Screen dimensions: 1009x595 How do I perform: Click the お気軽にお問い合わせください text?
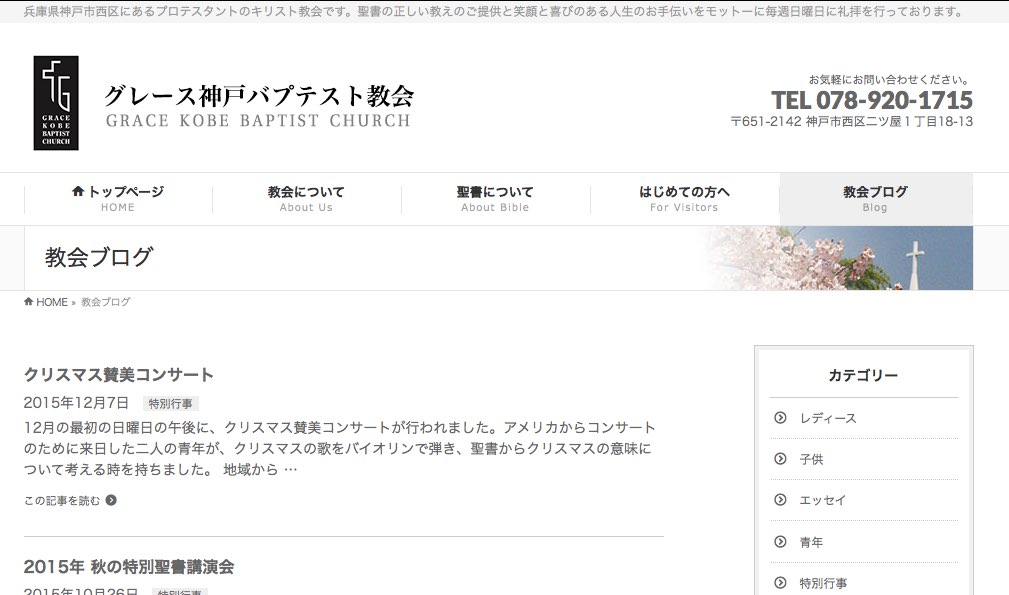point(889,80)
